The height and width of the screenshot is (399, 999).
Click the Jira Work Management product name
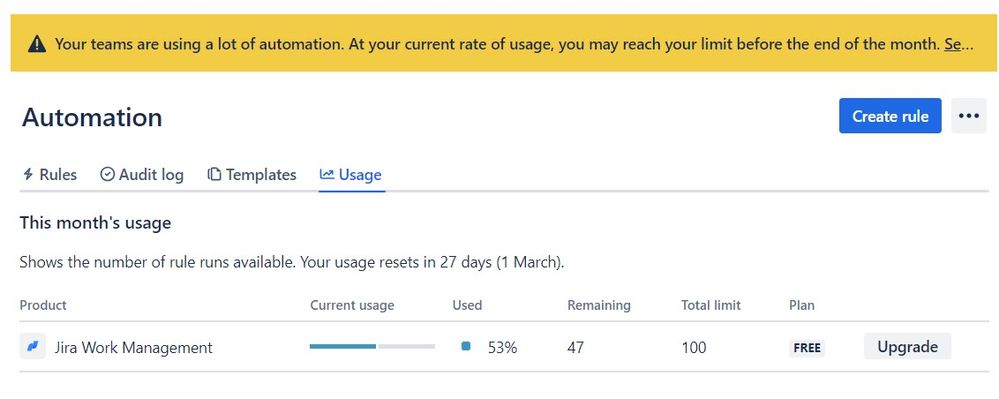133,347
